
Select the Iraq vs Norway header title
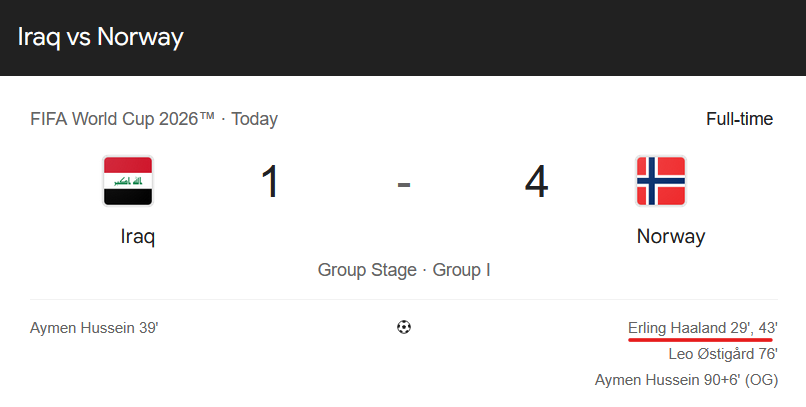point(101,37)
